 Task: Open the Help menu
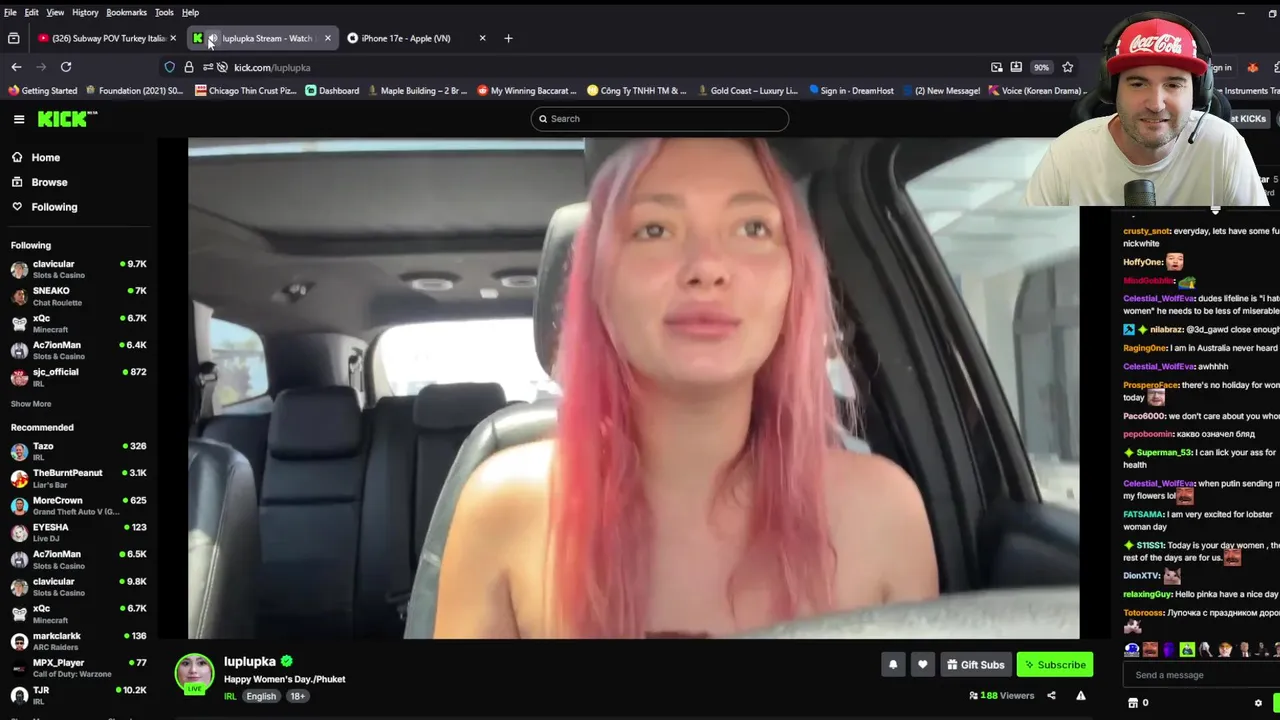[190, 12]
